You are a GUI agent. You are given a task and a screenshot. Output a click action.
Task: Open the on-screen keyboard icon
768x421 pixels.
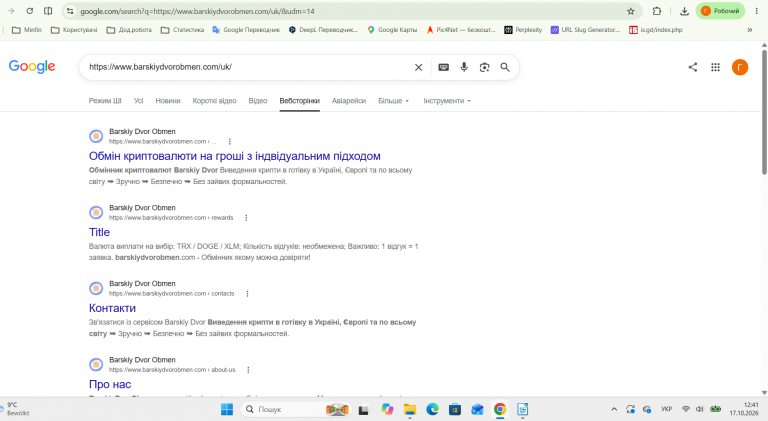[443, 67]
